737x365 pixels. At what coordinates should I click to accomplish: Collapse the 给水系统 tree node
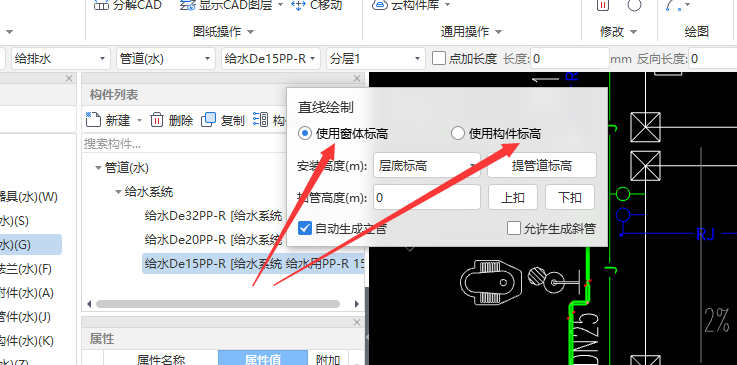[x=118, y=192]
